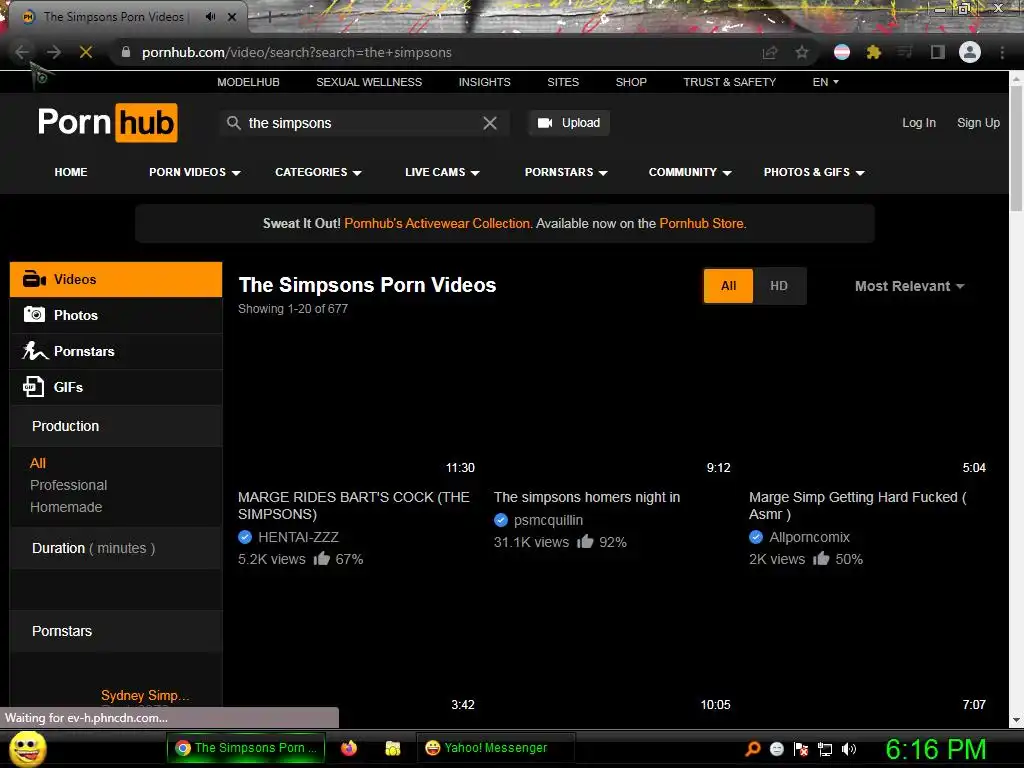Open SHOP in the top bar
The width and height of the screenshot is (1024, 768).
(631, 82)
